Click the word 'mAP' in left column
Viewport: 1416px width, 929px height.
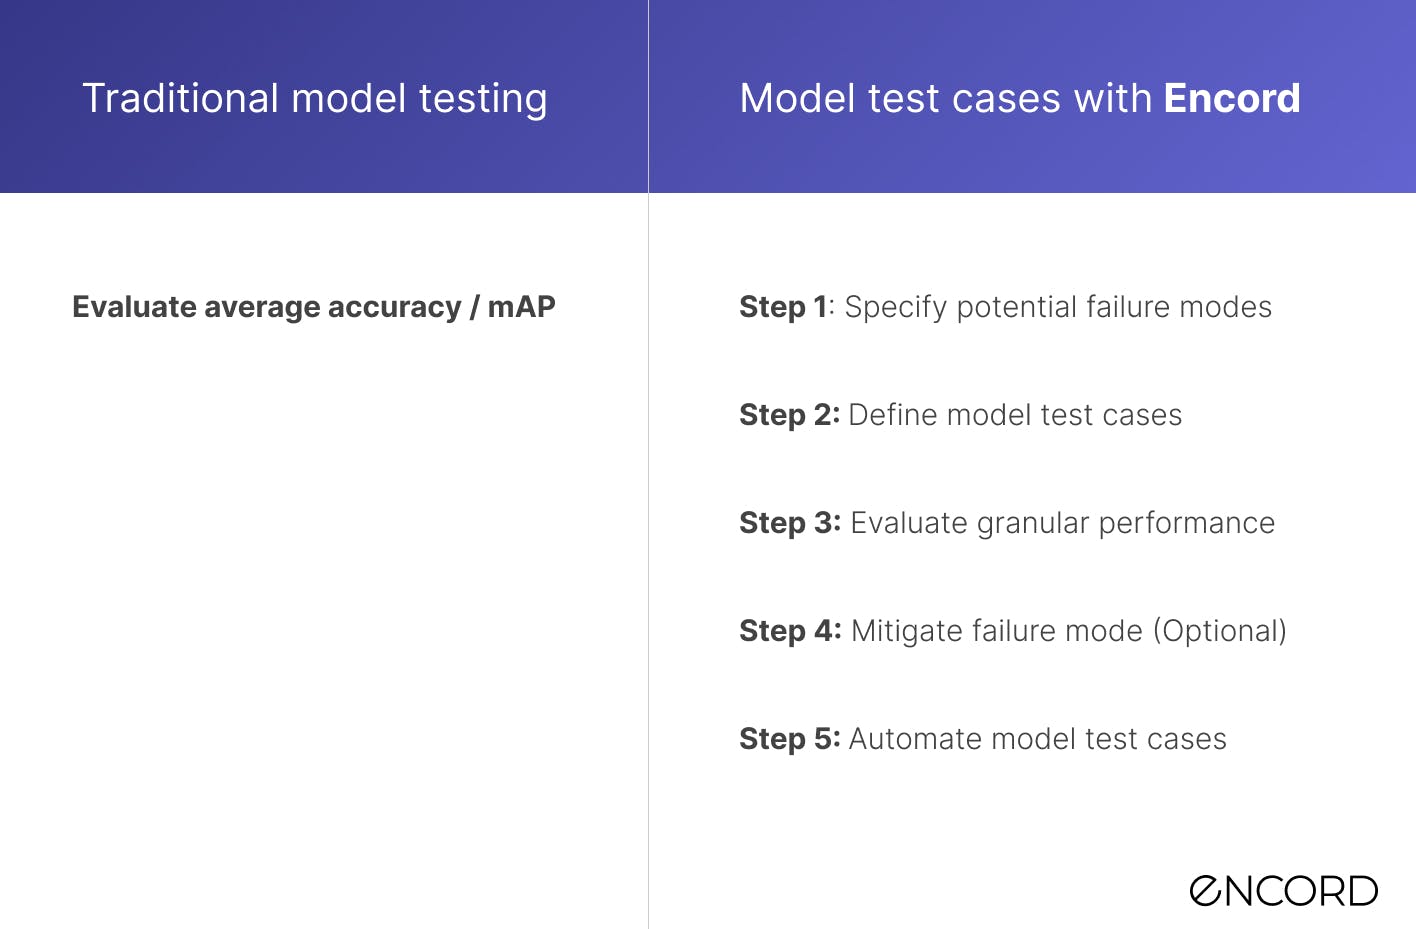coord(522,307)
